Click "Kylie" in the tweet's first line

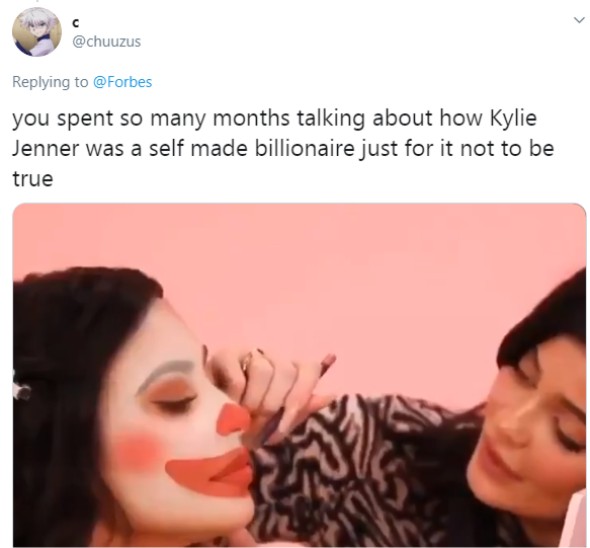click(513, 119)
